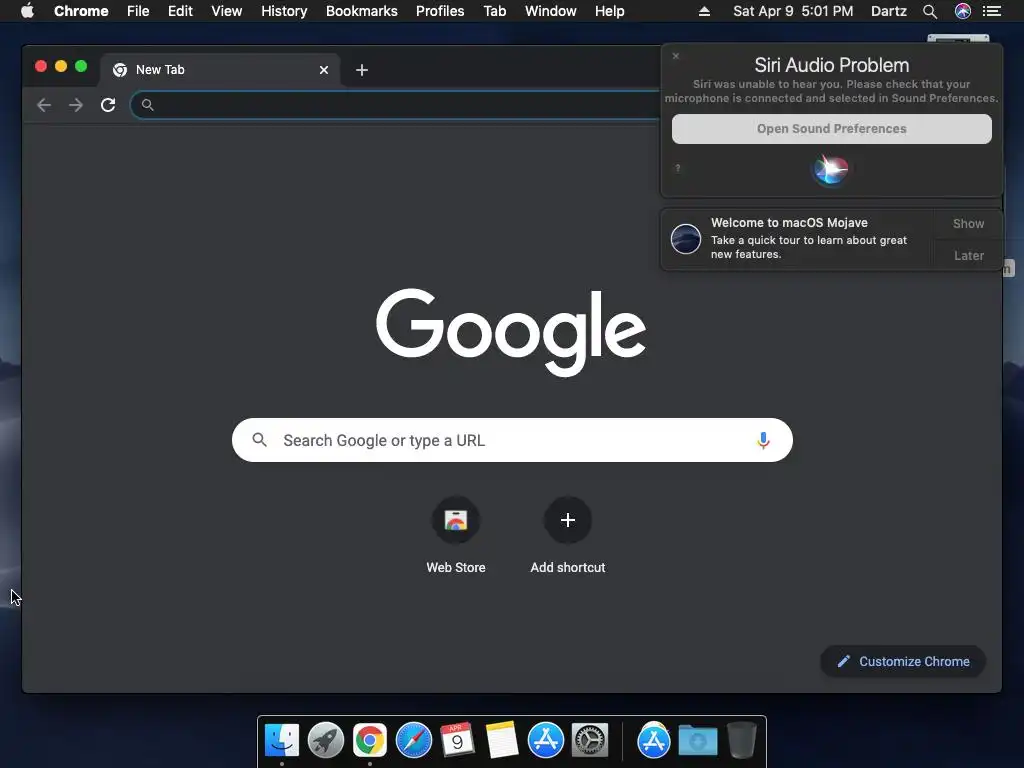This screenshot has width=1024, height=768.
Task: Click the Welcome to macOS Mojave notification icon
Action: pos(686,239)
